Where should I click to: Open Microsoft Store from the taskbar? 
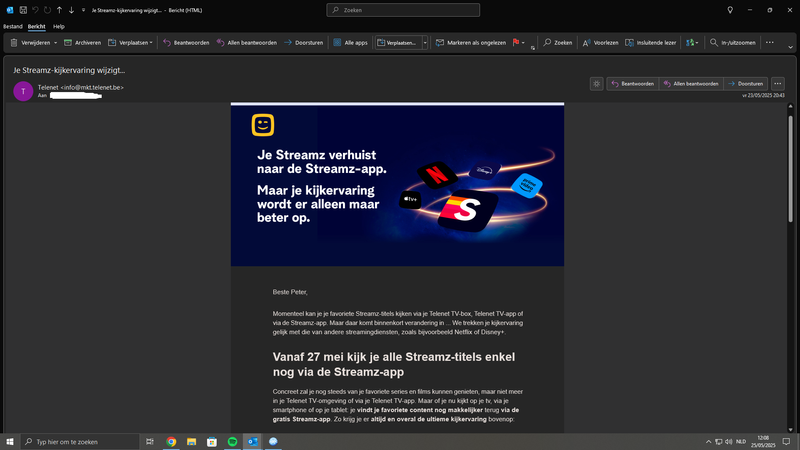212,441
